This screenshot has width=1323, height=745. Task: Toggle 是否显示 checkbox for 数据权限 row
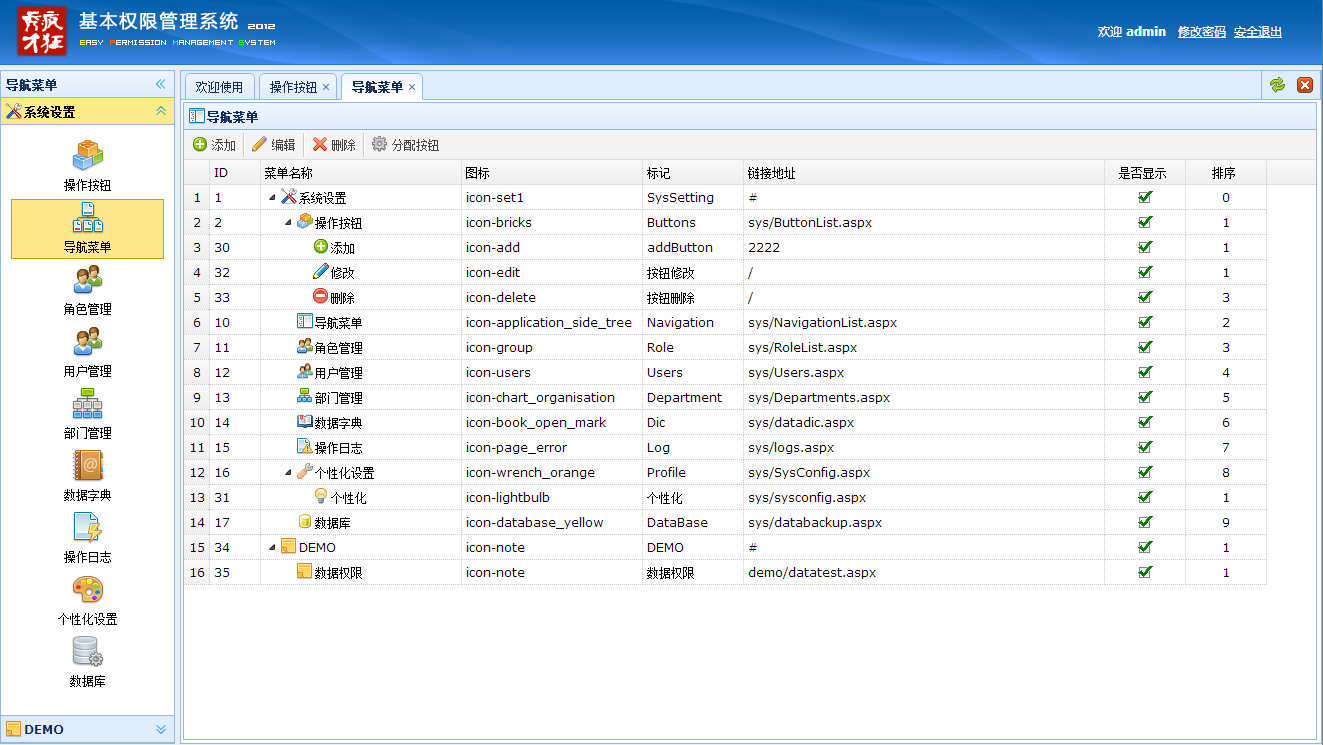[x=1145, y=572]
